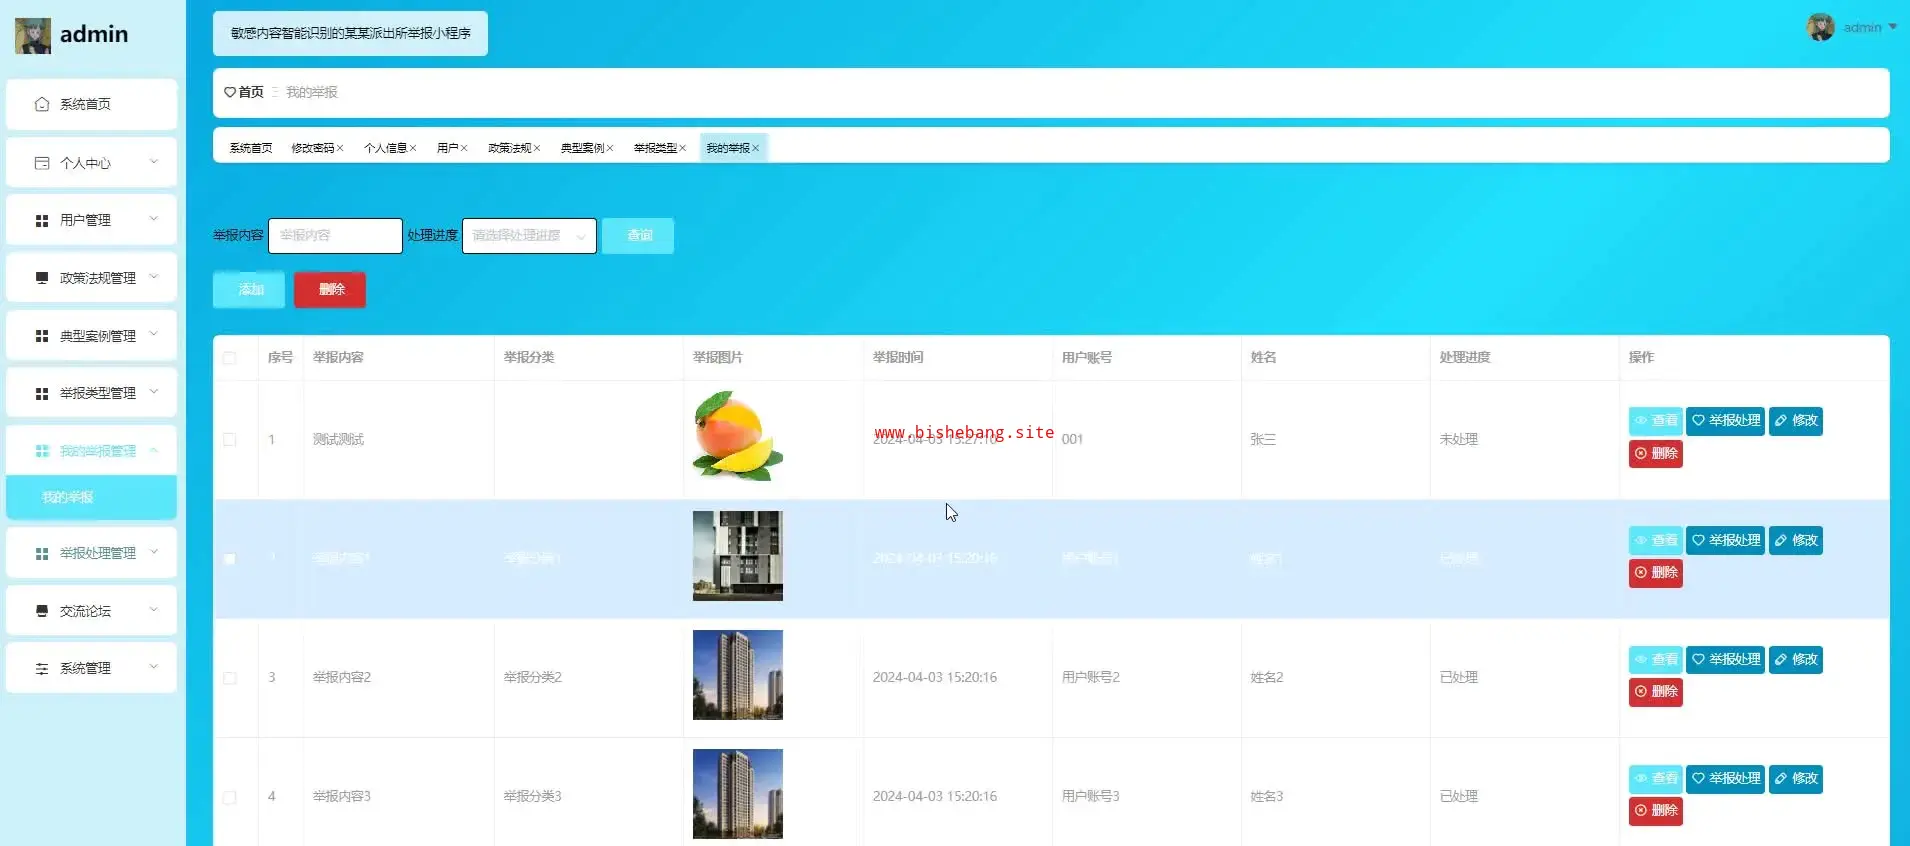Close the 用户 tab with its x icon
The width and height of the screenshot is (1910, 846).
click(464, 148)
